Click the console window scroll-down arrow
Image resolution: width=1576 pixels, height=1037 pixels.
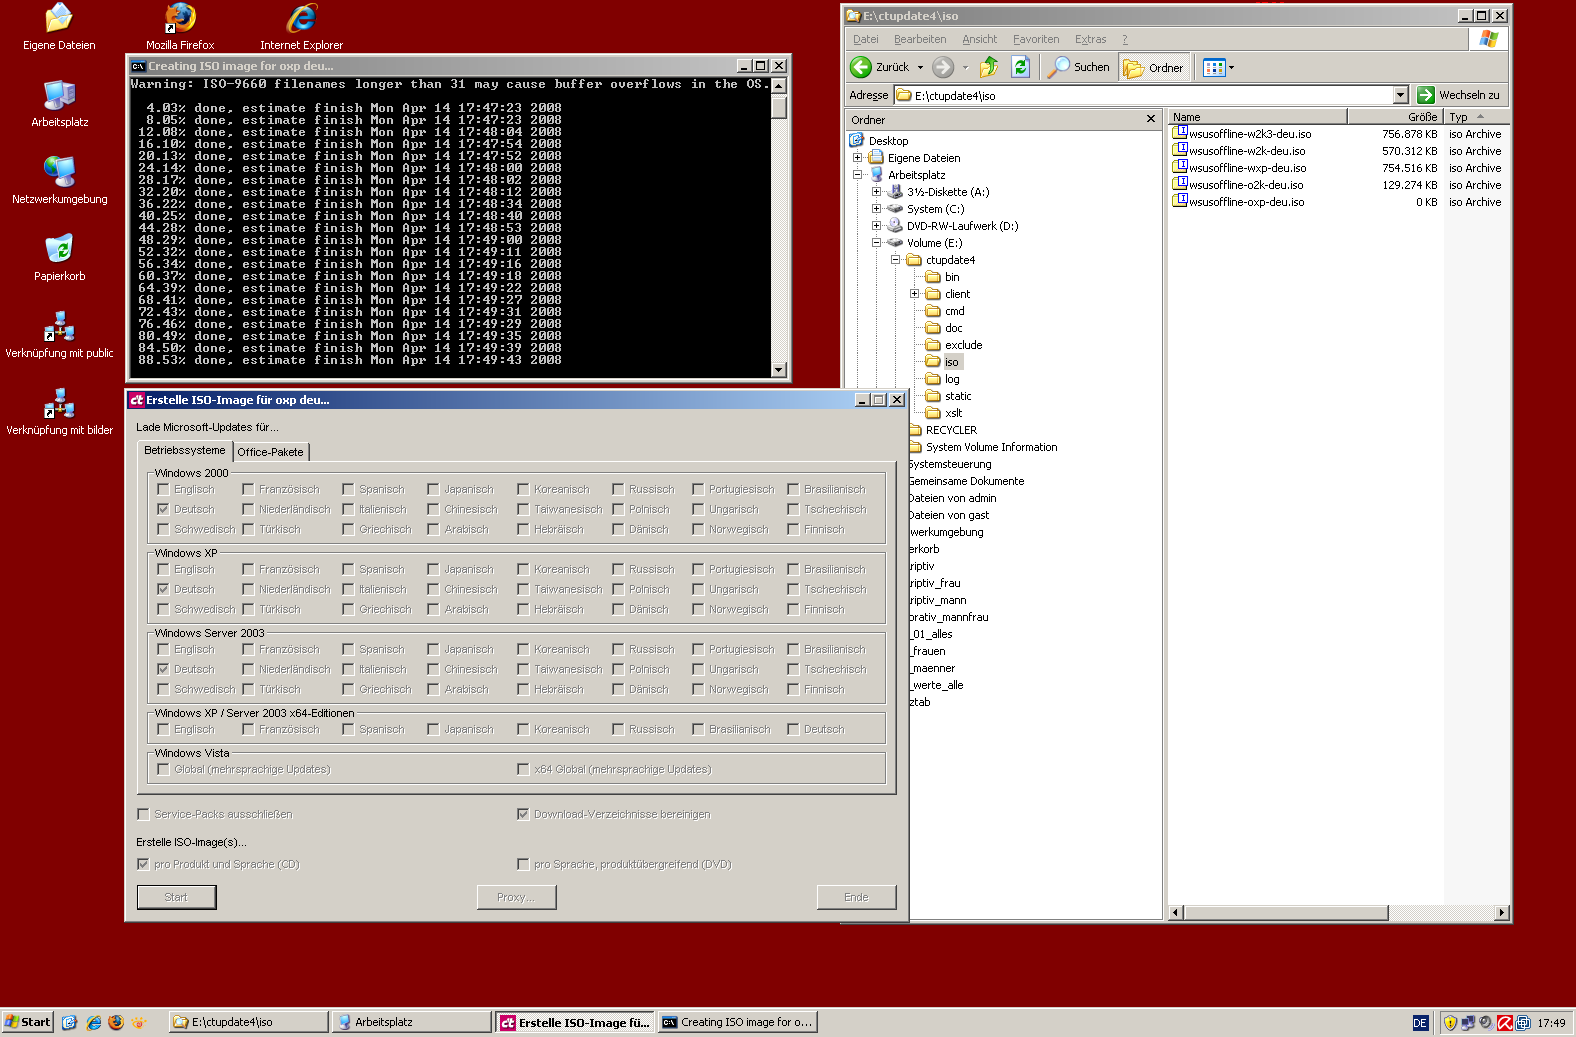tap(779, 370)
